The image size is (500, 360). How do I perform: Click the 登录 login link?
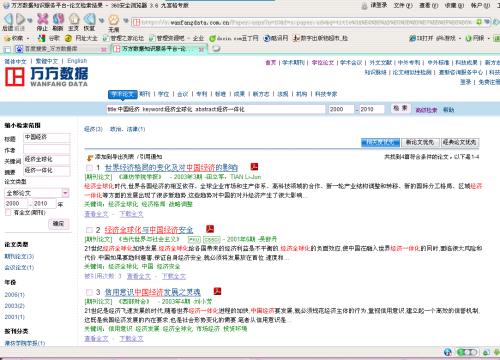click(466, 82)
